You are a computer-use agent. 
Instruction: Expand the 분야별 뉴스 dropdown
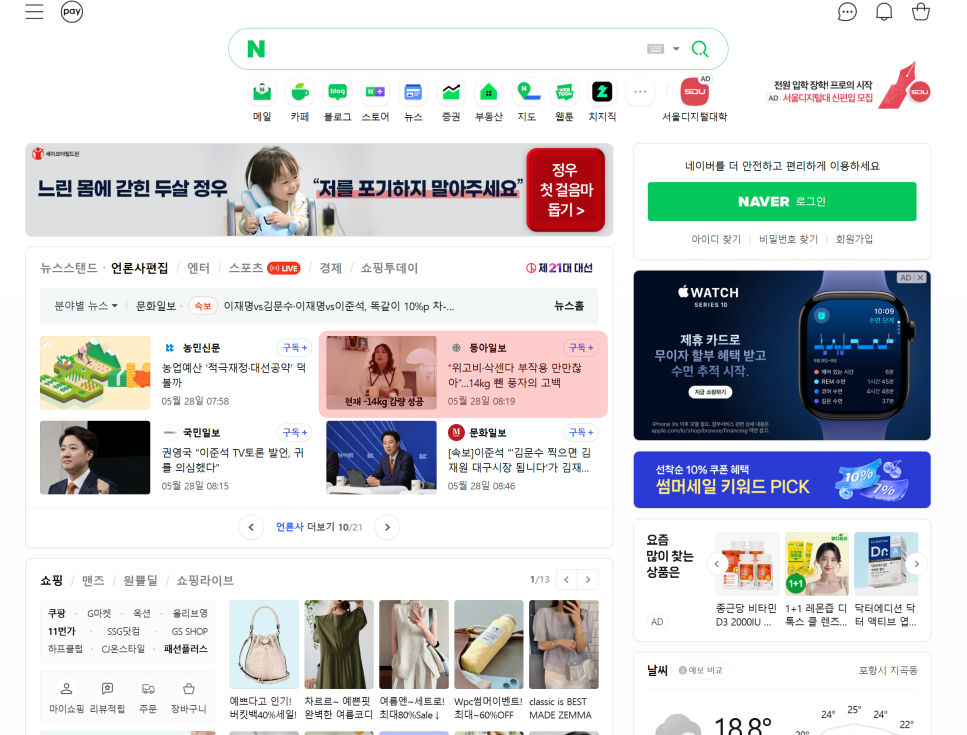pyautogui.click(x=86, y=306)
